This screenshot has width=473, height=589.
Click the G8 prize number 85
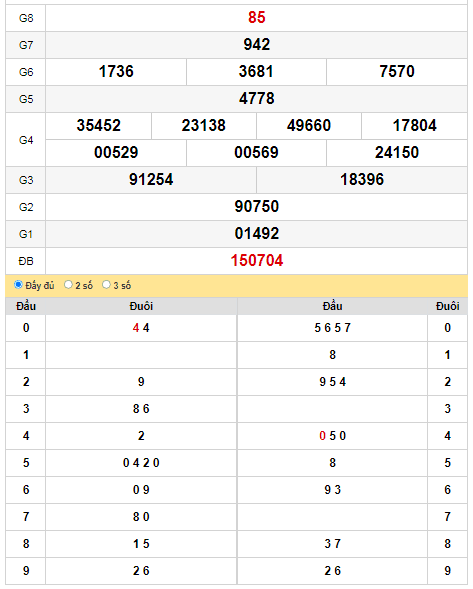point(257,17)
